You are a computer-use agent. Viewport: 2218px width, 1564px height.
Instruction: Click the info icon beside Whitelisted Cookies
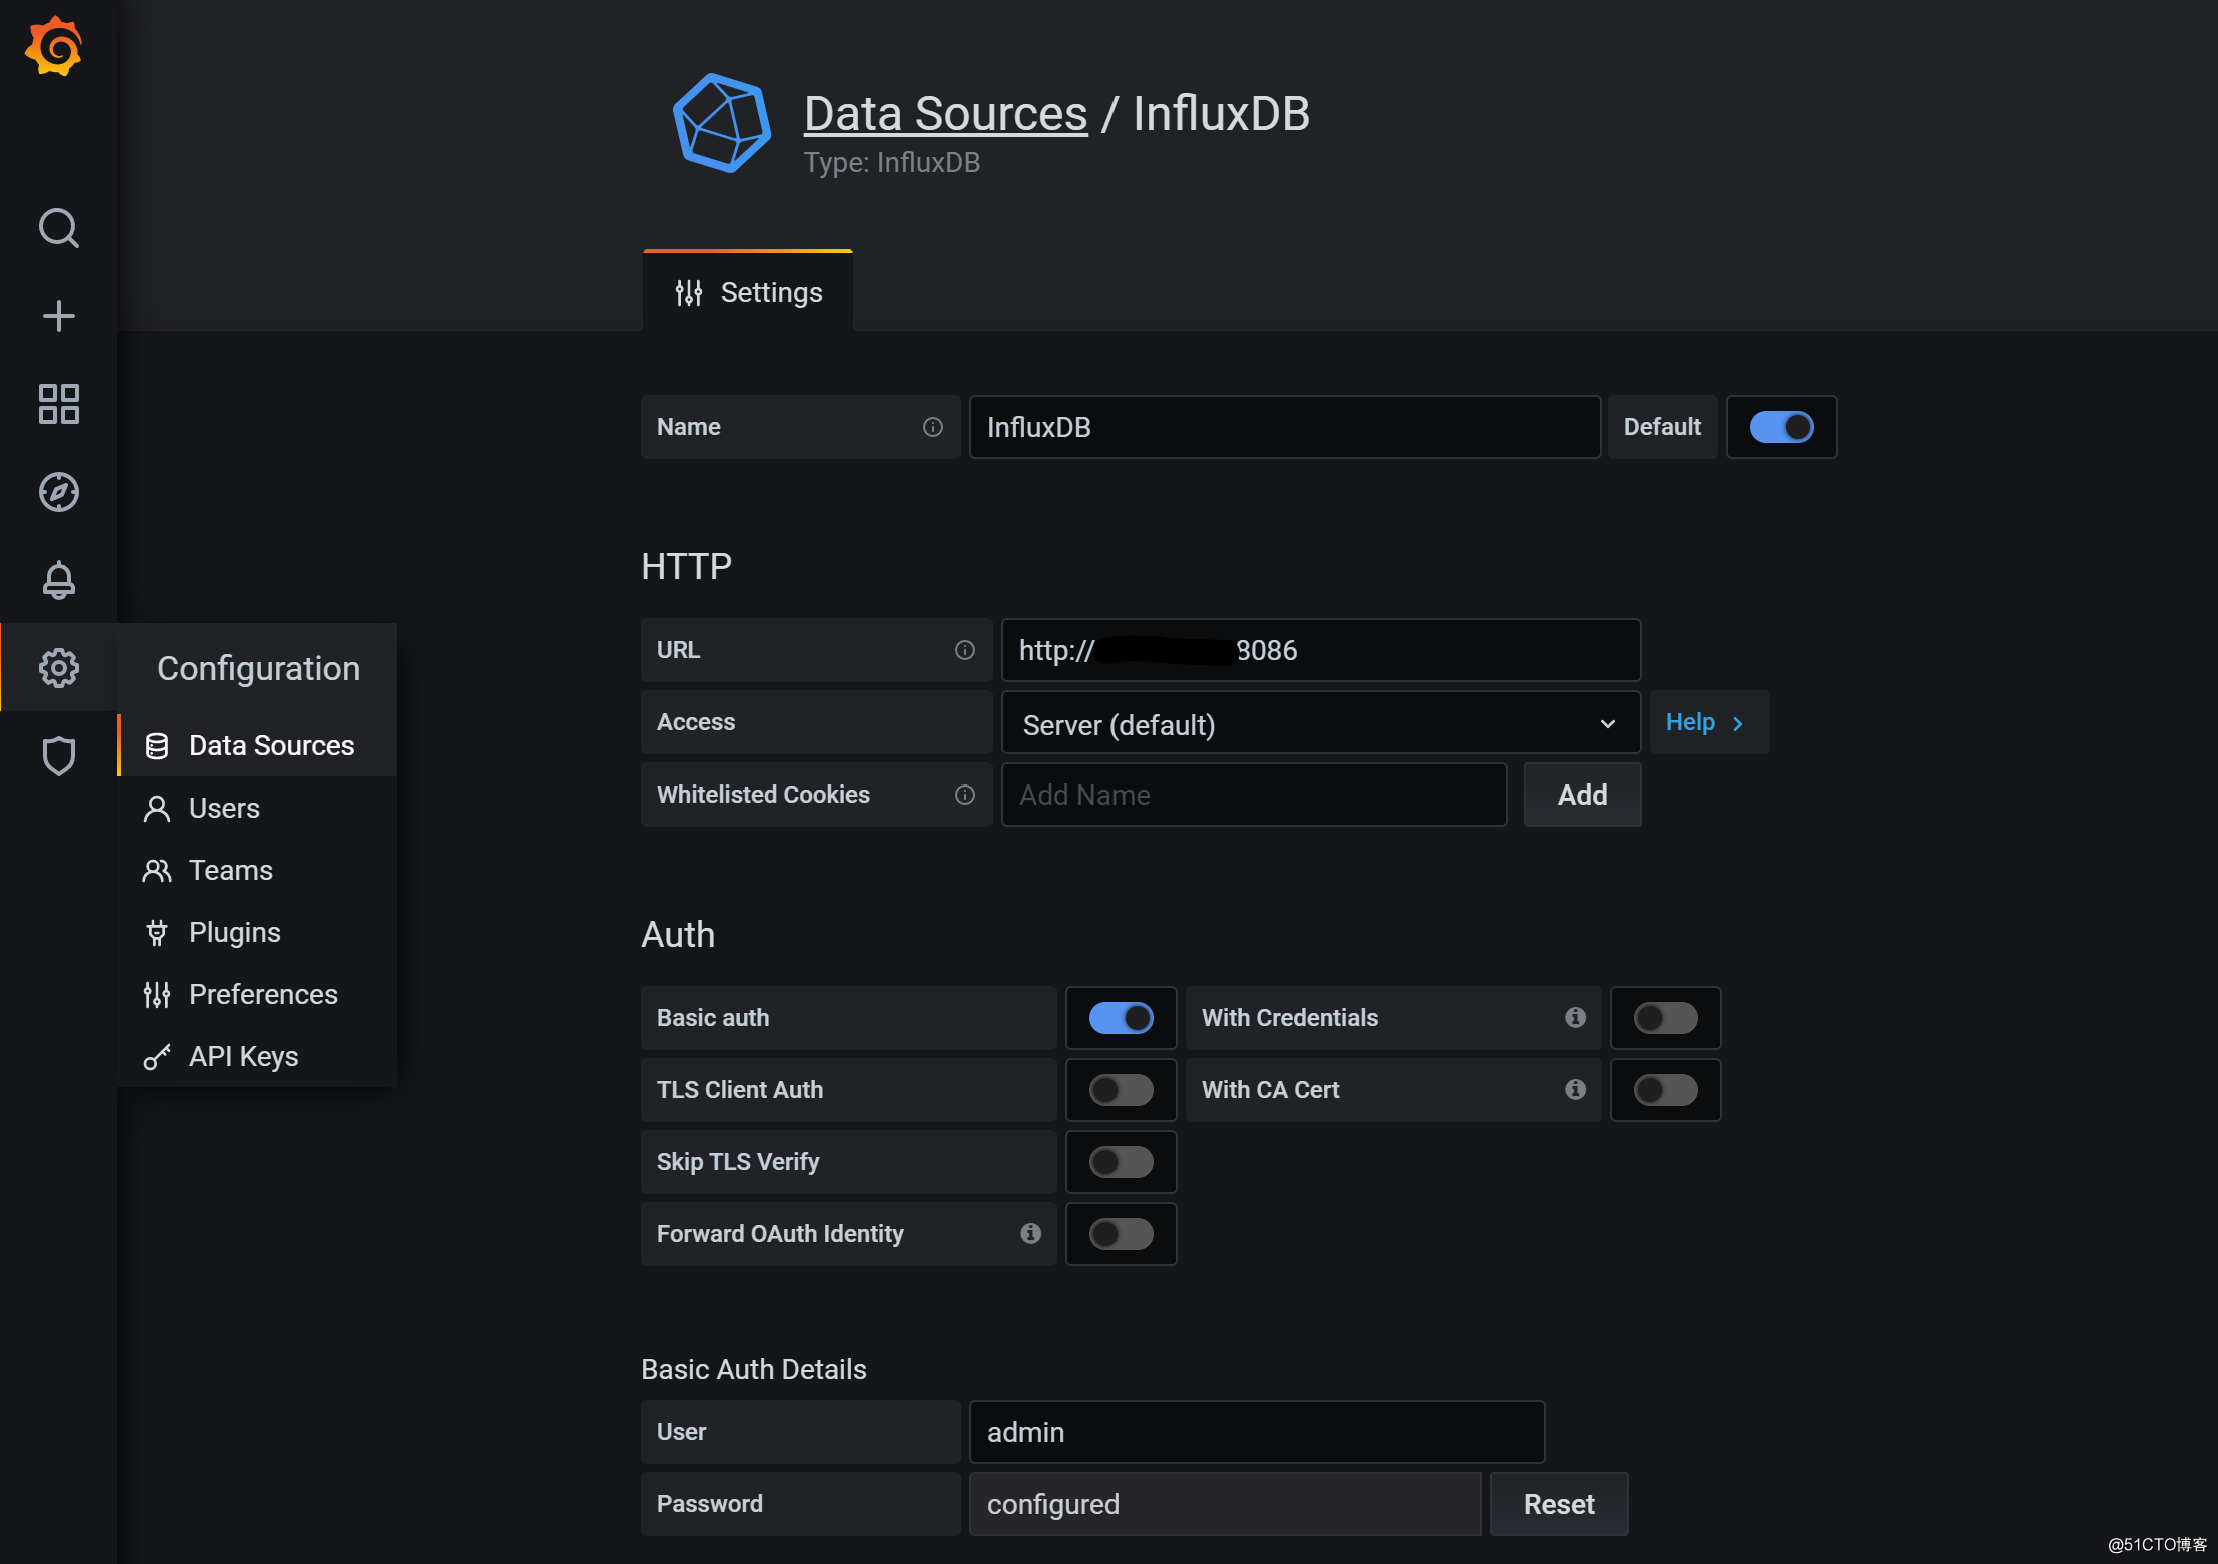tap(964, 794)
